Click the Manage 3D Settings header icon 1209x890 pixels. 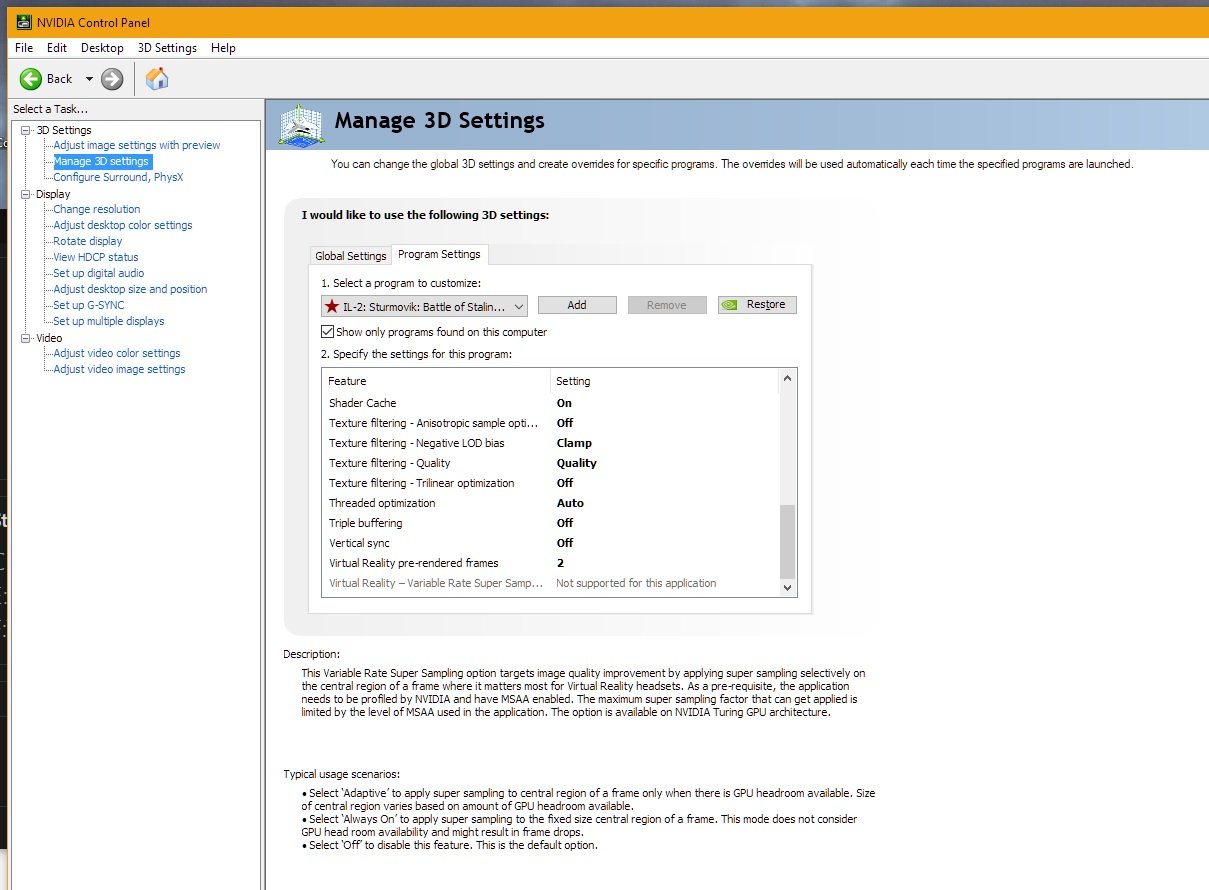[301, 125]
